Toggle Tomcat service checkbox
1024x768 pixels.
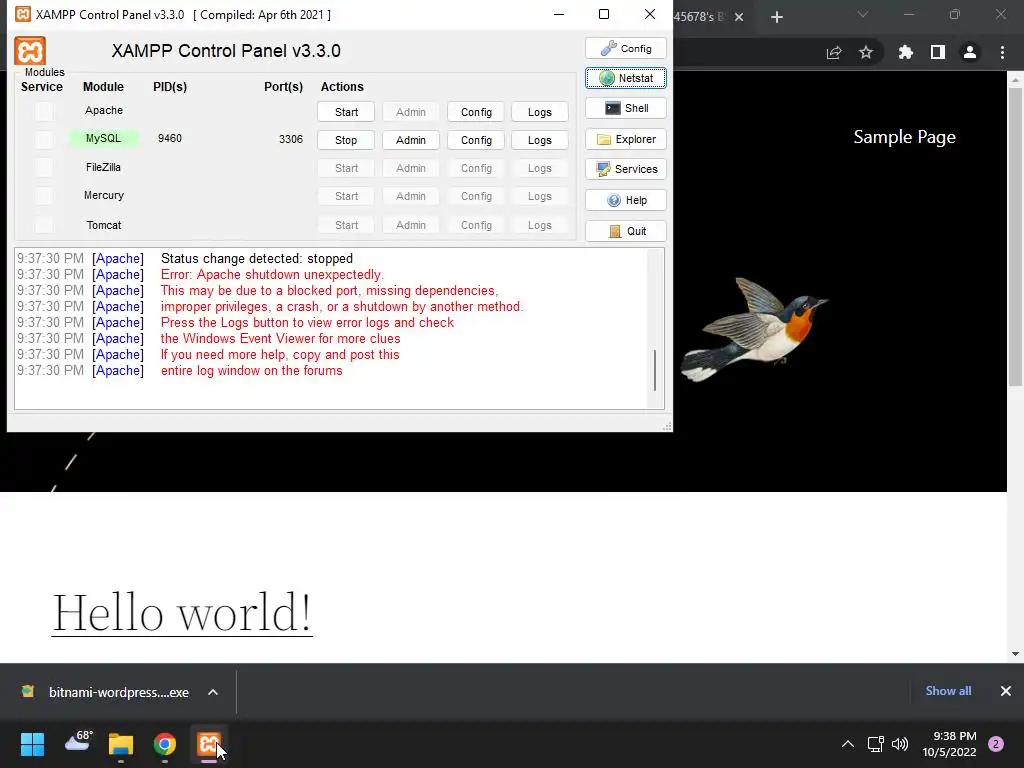(x=44, y=225)
